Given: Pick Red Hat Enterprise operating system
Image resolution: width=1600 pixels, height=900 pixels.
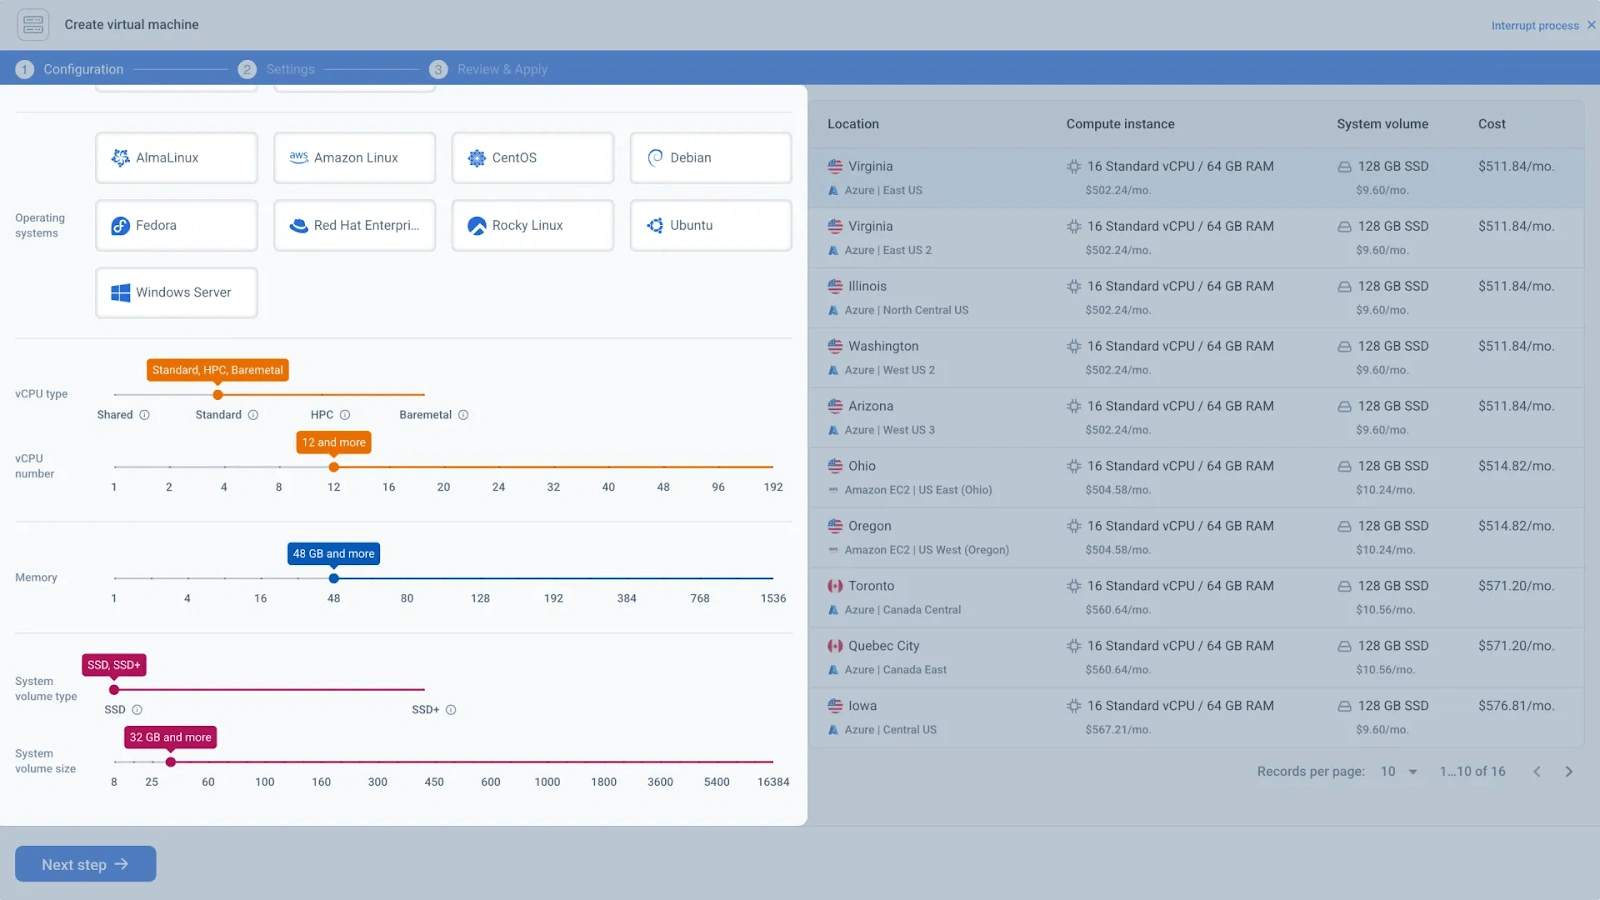Looking at the screenshot, I should [354, 225].
